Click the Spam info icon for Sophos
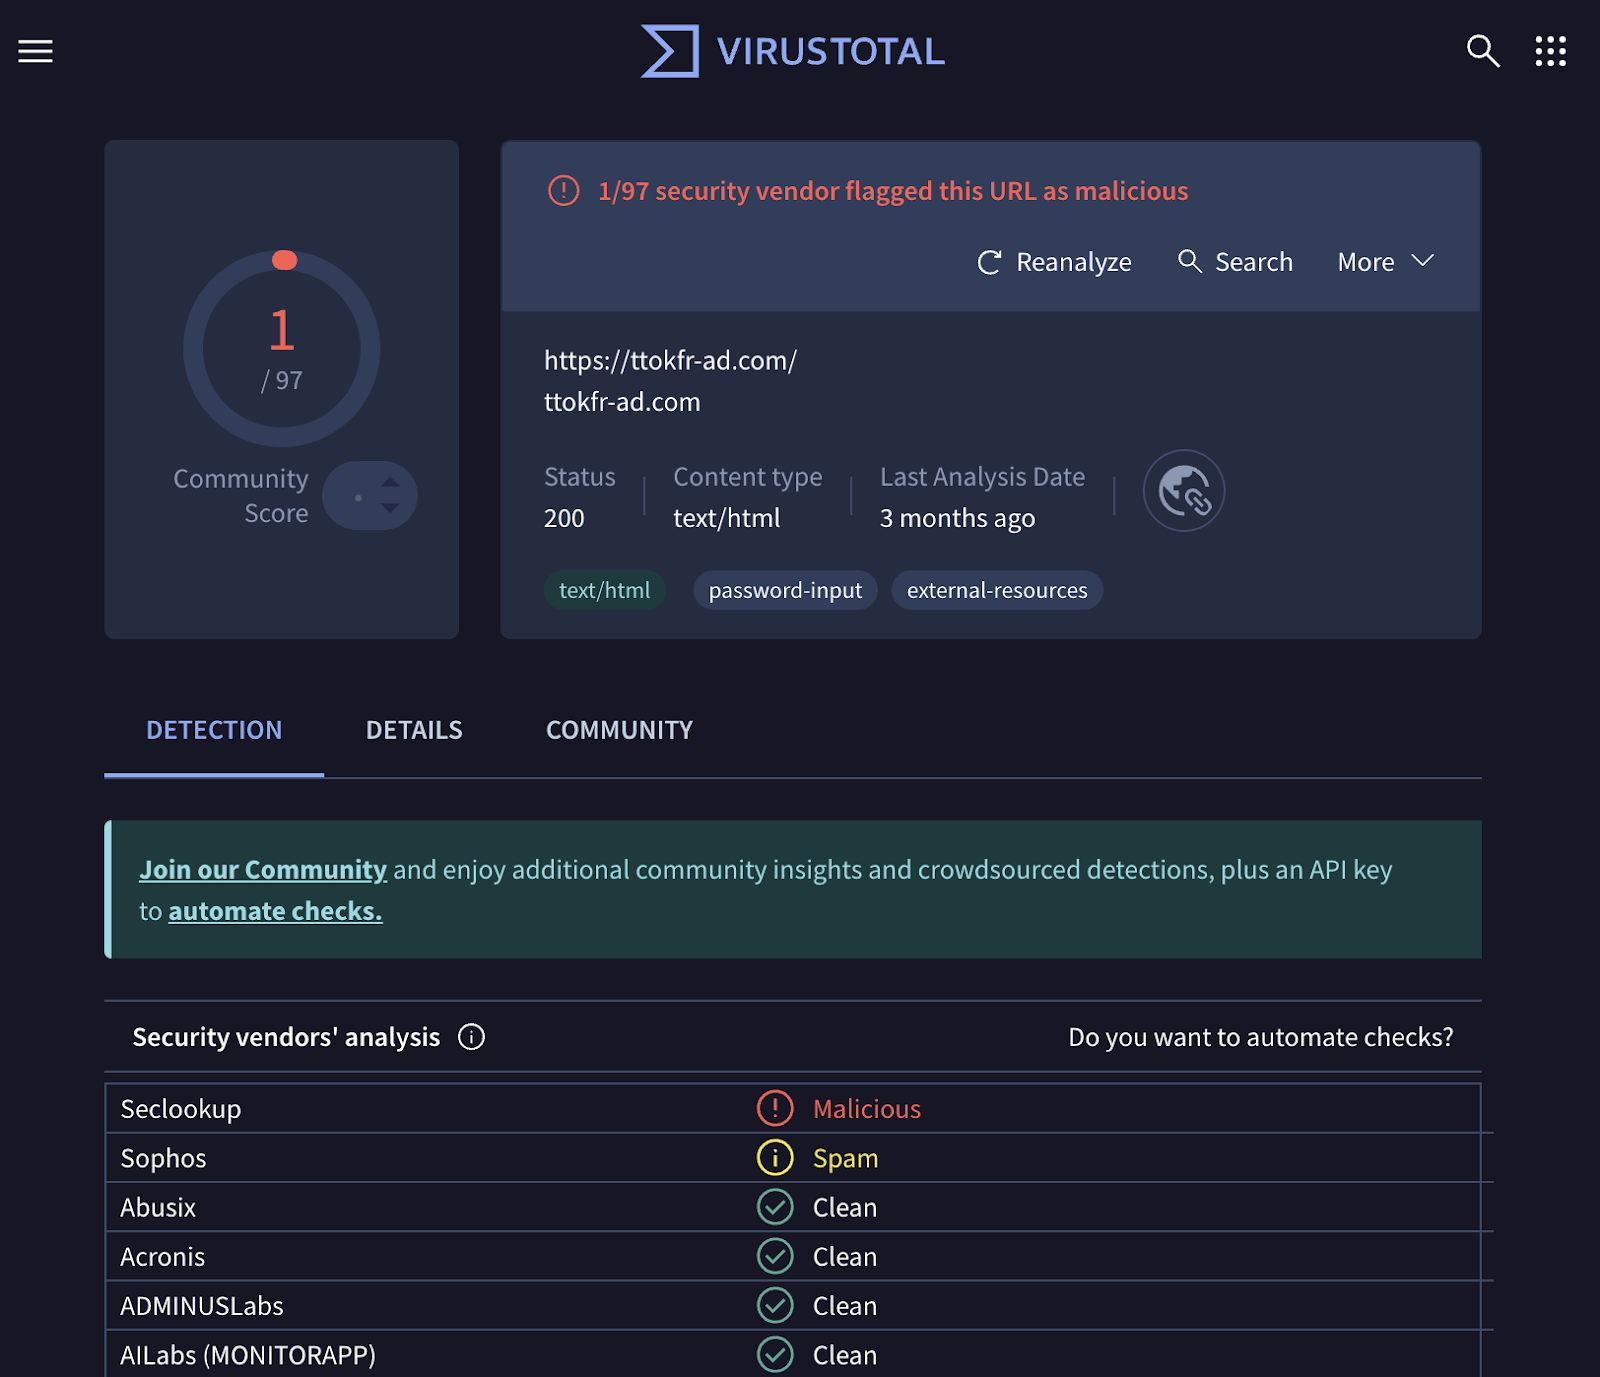The height and width of the screenshot is (1377, 1600). point(775,1157)
